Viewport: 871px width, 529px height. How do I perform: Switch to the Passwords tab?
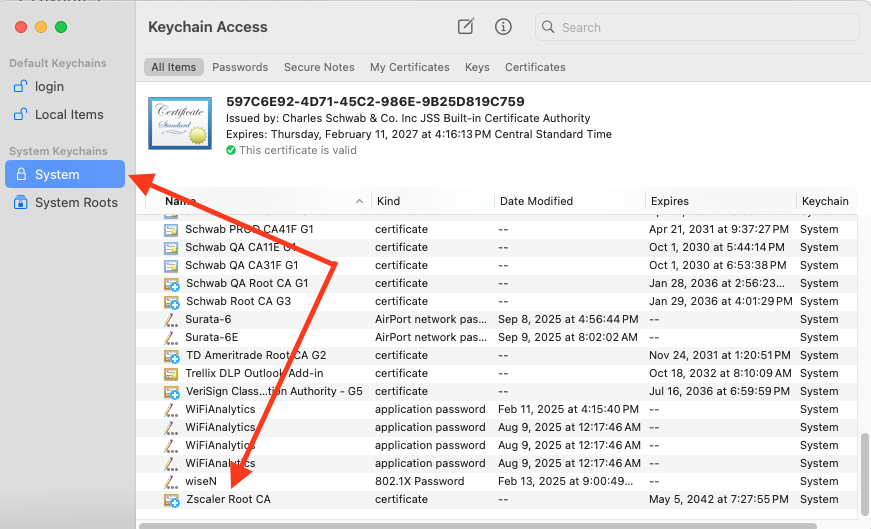[240, 67]
